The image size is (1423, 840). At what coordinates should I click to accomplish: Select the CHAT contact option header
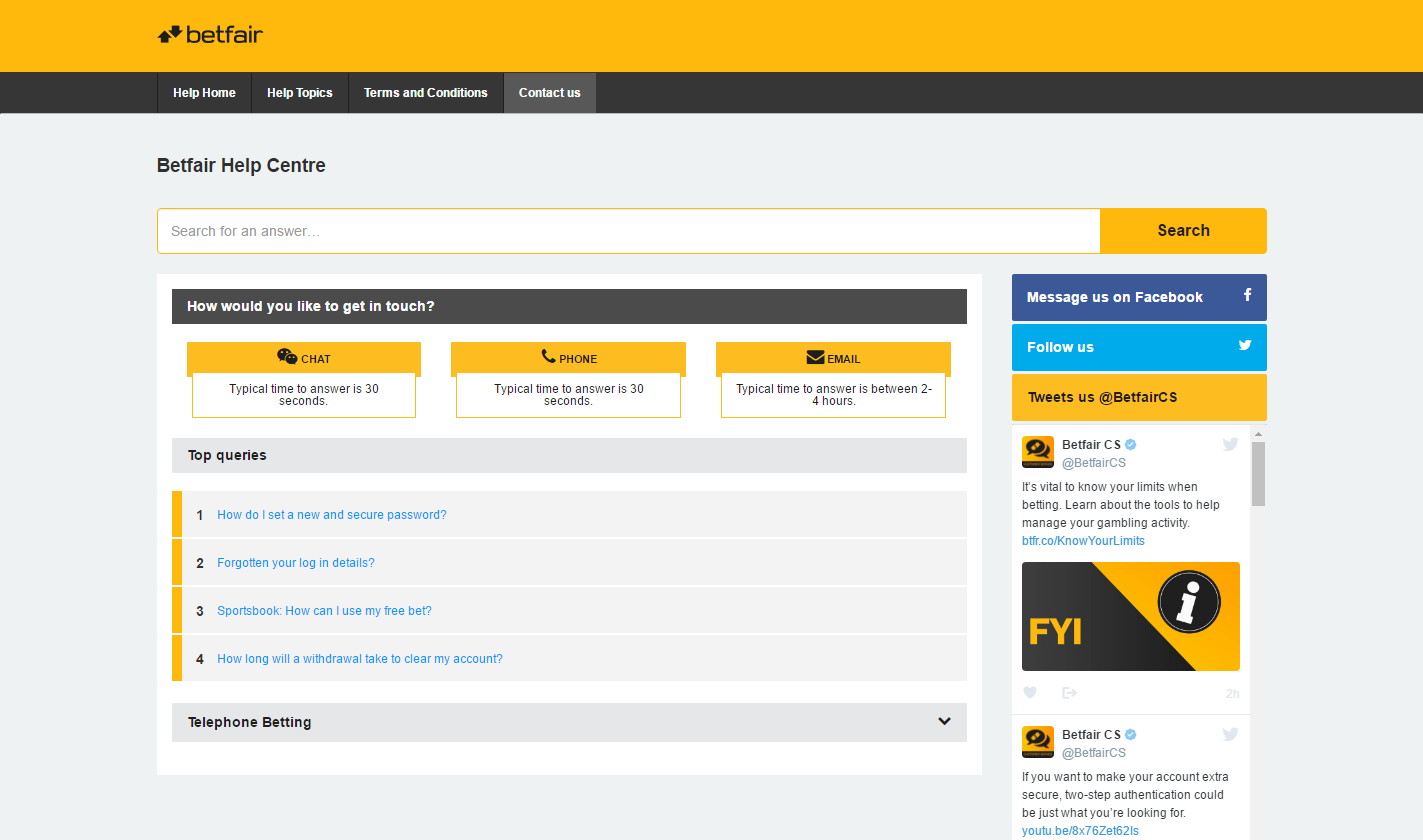pos(304,358)
